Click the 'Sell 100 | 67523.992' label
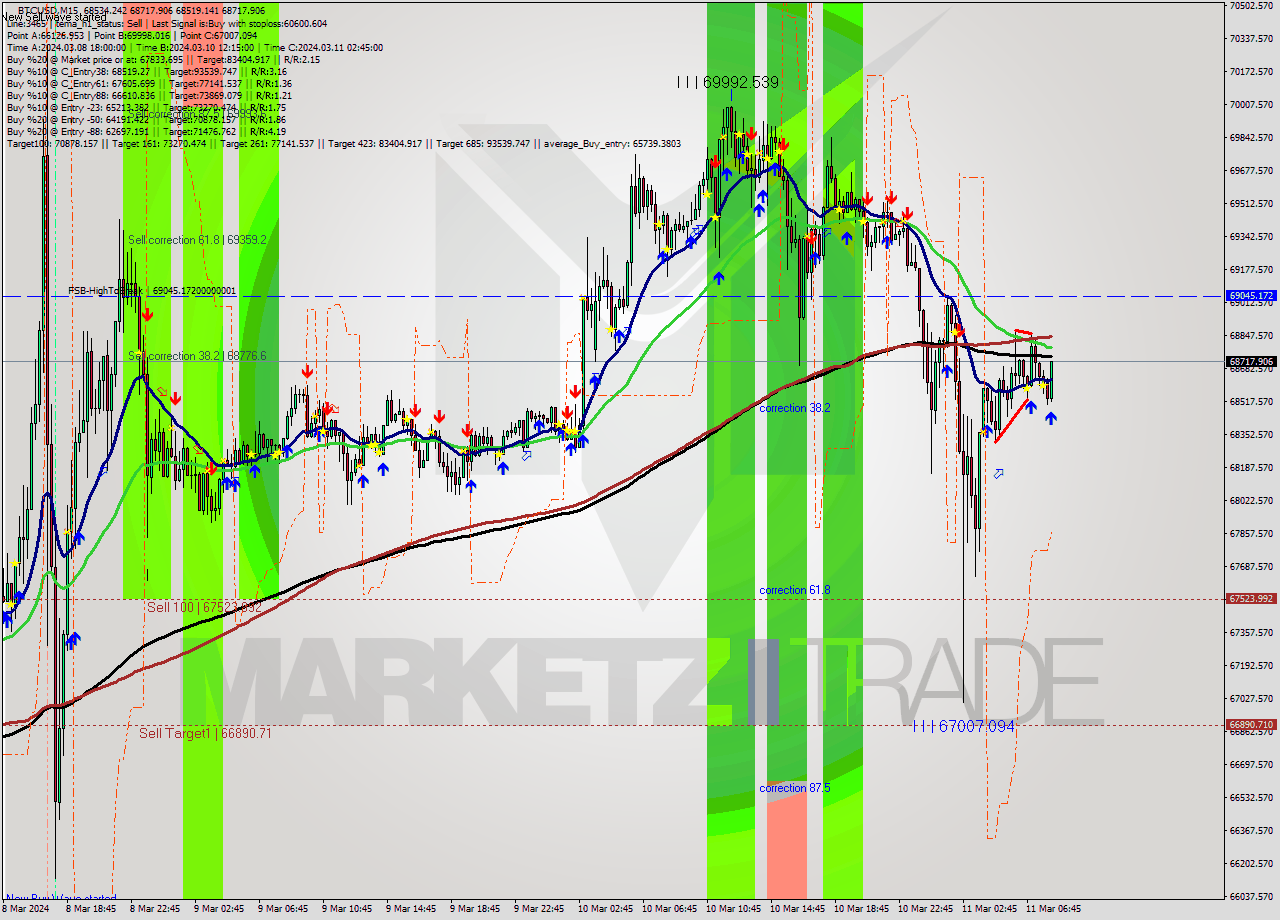Screen dimensions: 1280x920 [x=204, y=607]
